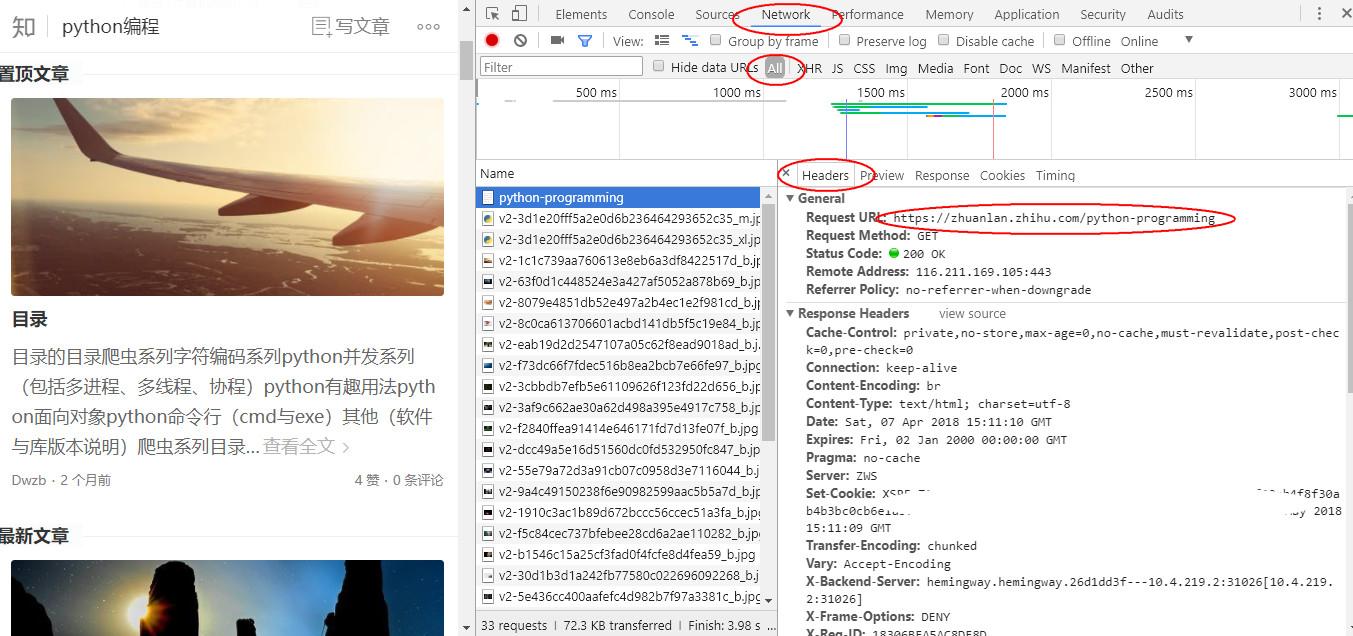Filter requests by Media type
This screenshot has height=636, width=1353.
935,68
